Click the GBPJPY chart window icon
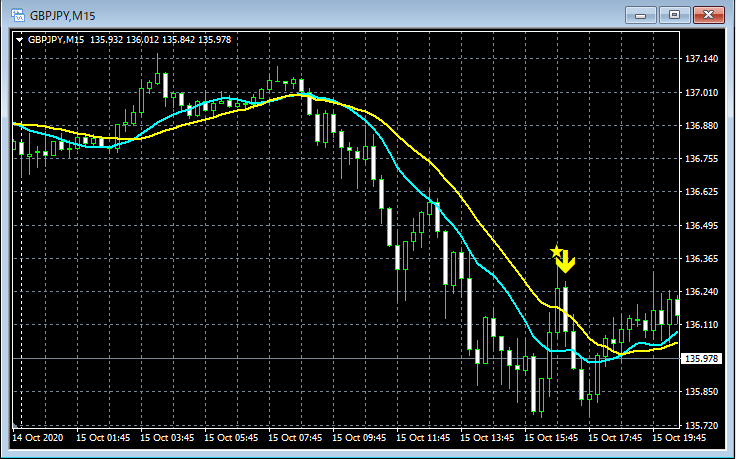Screen dimensions: 737x459 coord(18,16)
